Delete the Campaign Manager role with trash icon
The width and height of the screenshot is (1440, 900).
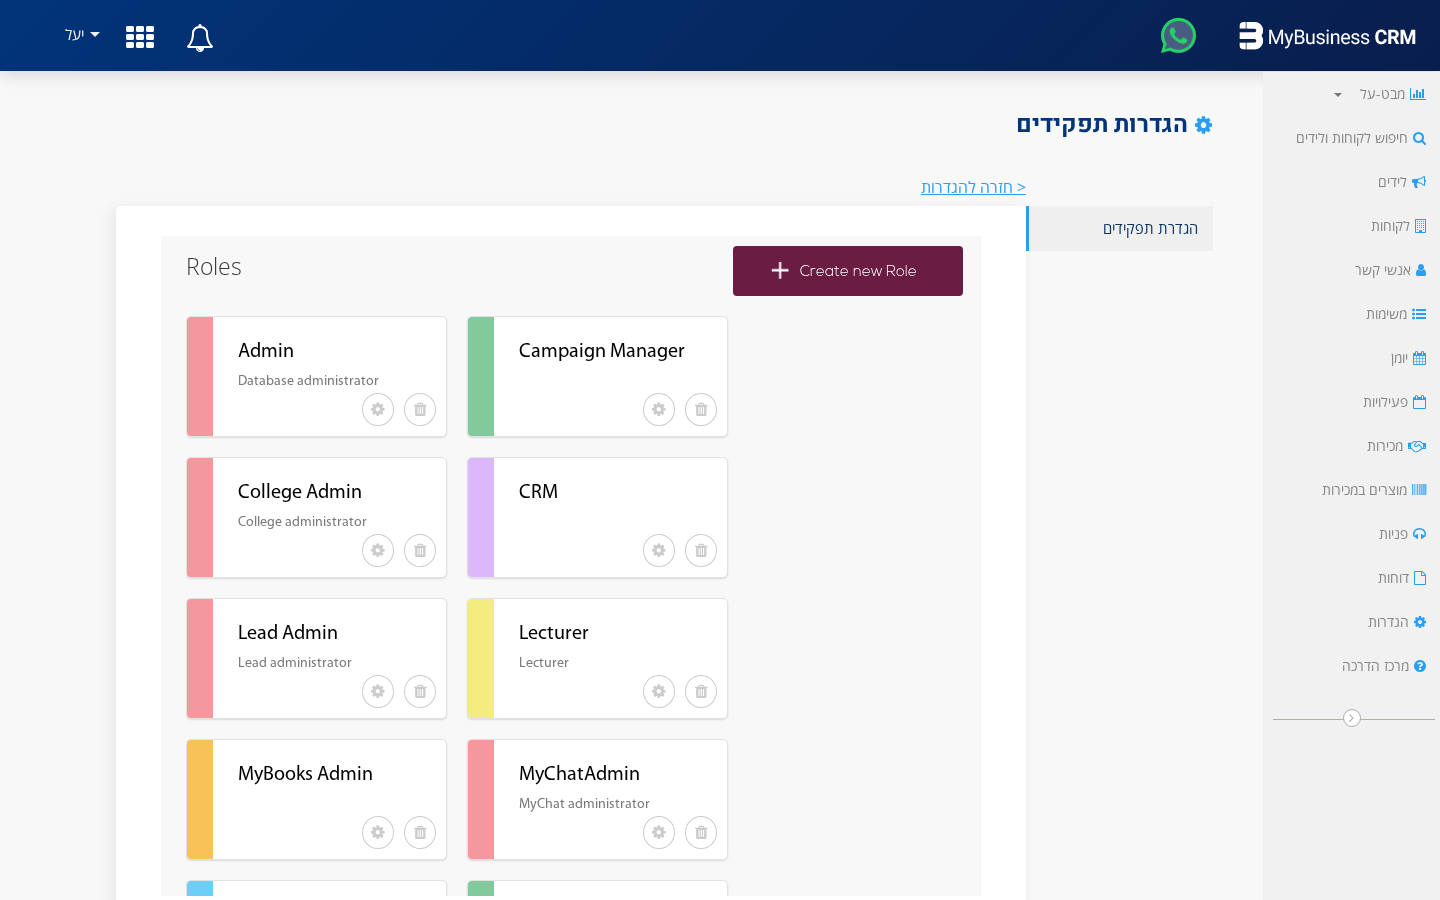pos(700,409)
